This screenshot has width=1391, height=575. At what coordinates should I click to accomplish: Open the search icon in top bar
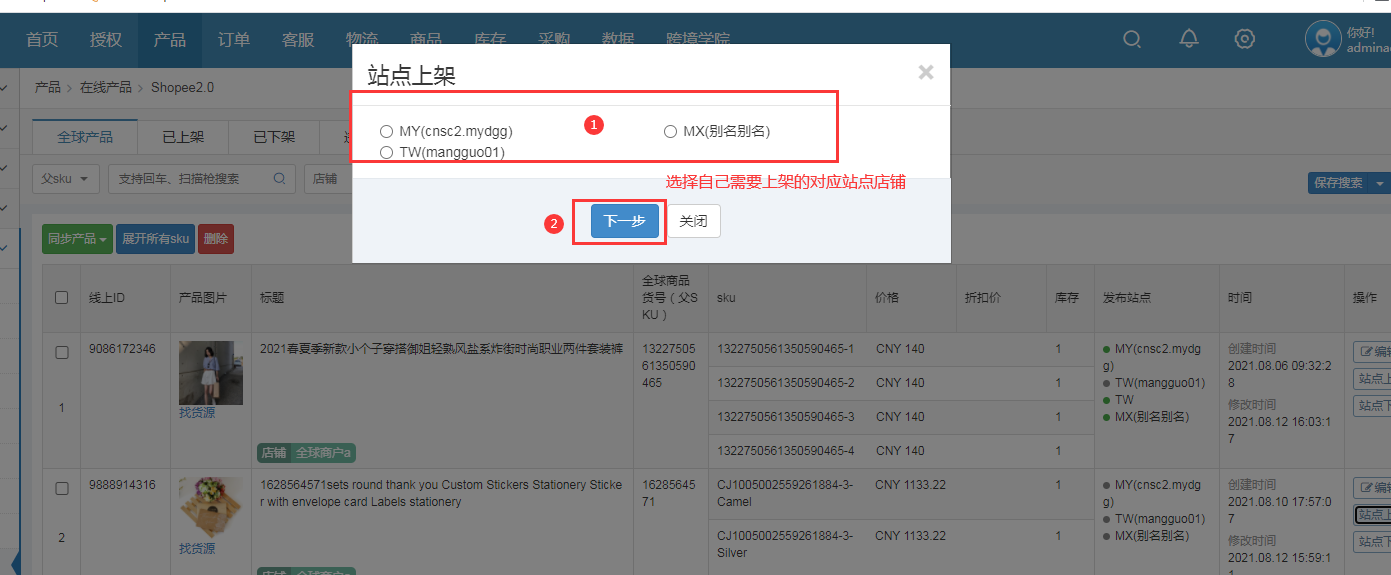(1132, 40)
